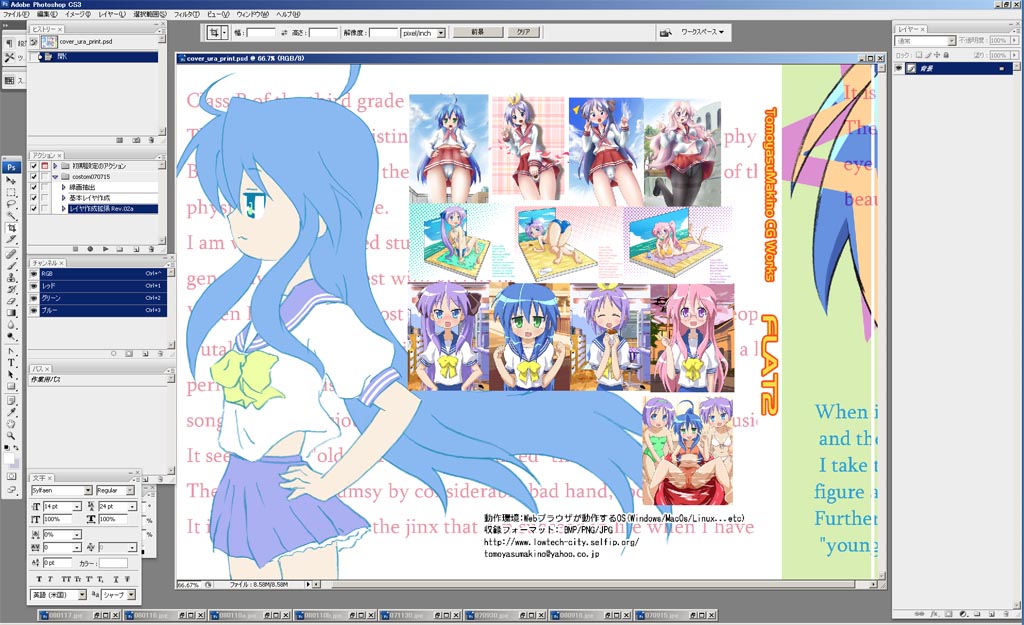
Task: Select the Dodge tool
Action: 11,336
